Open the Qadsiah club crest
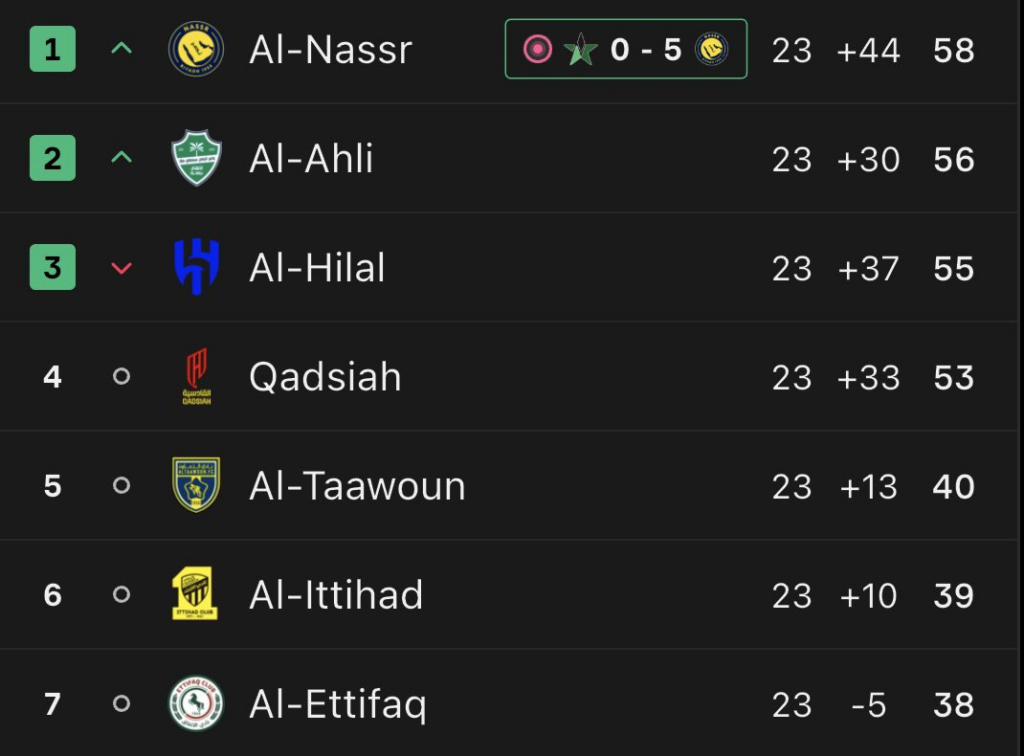 point(196,376)
